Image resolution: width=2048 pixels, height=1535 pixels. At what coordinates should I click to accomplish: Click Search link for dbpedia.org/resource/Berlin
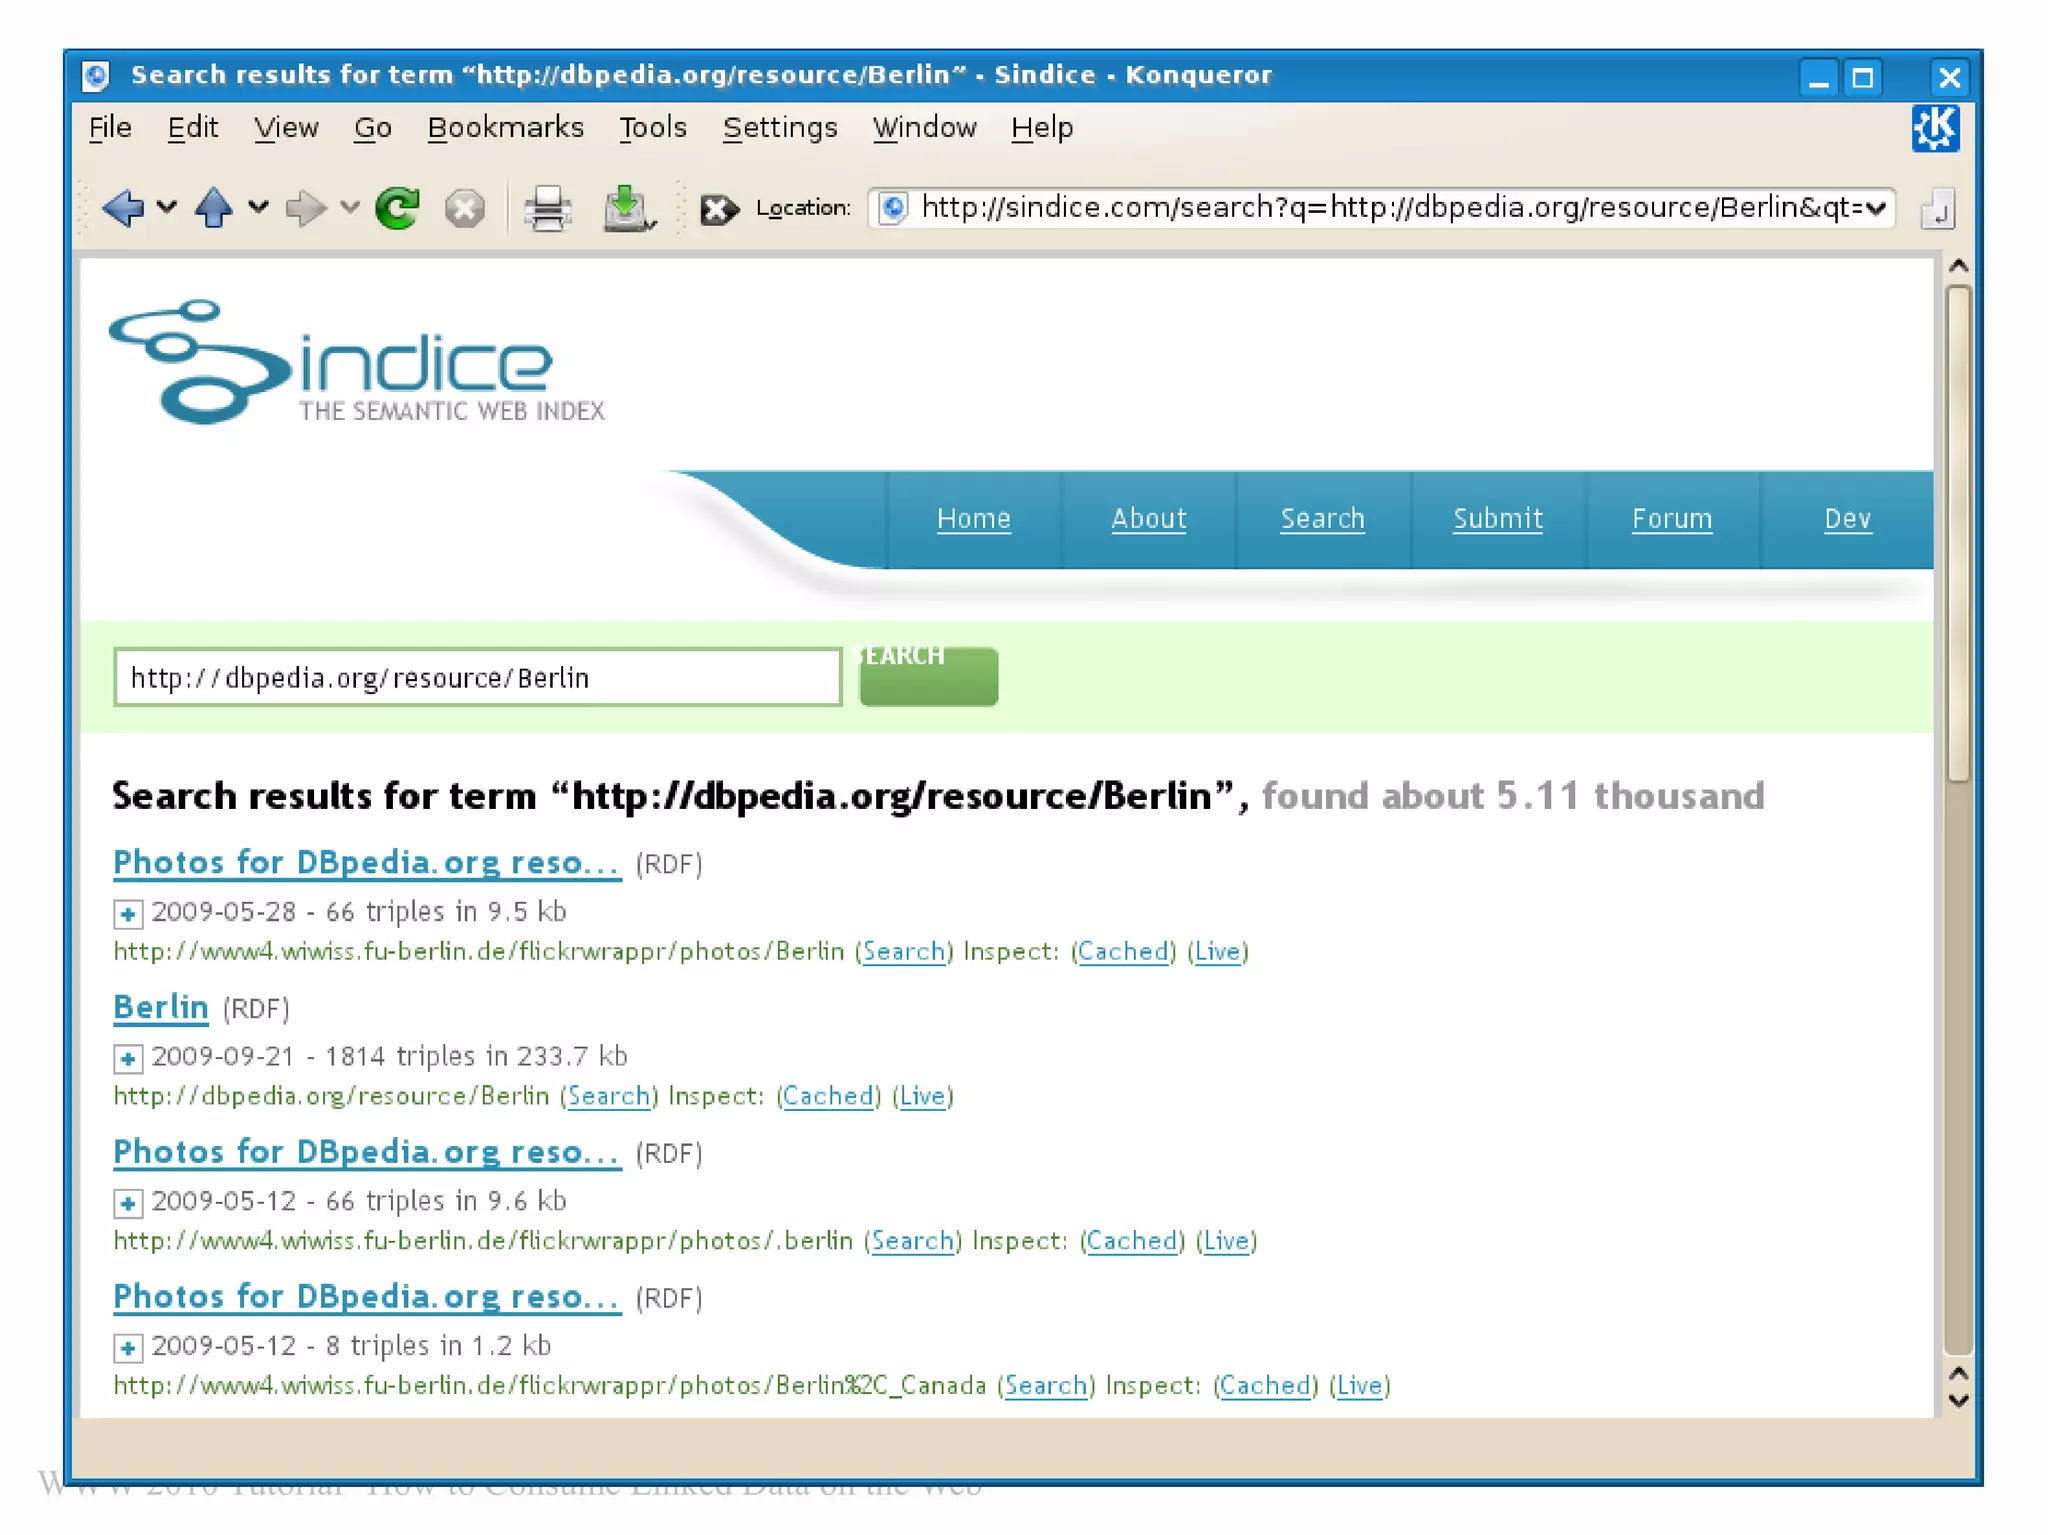(609, 1096)
